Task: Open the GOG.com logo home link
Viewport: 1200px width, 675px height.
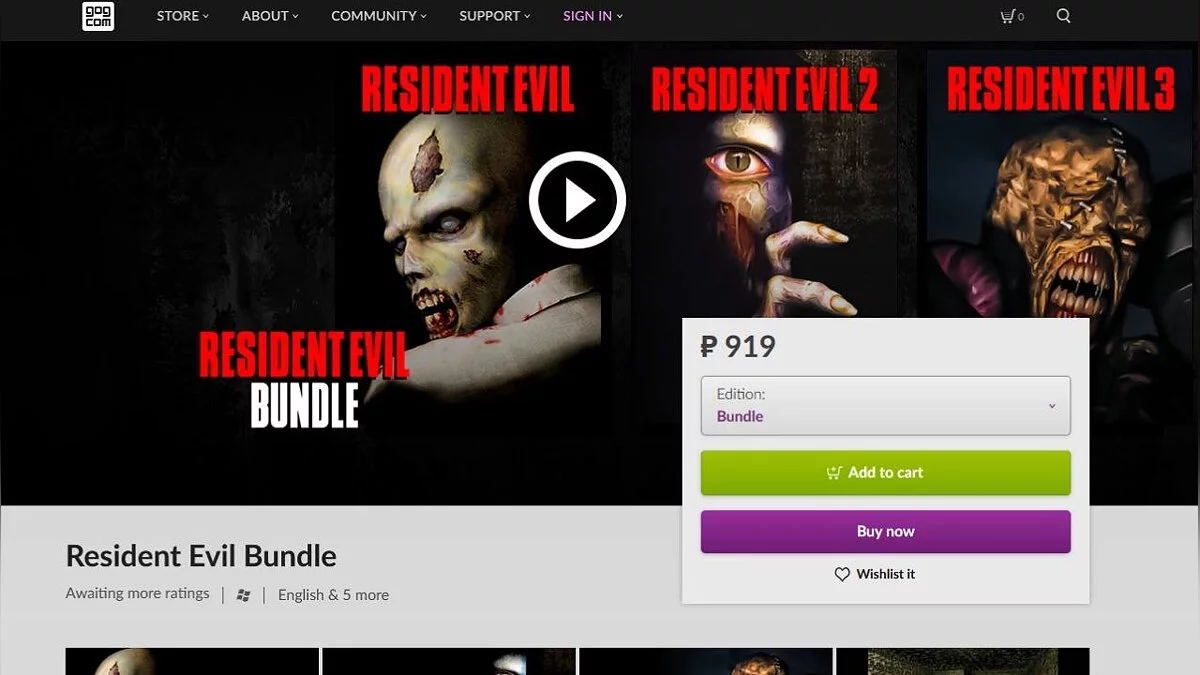Action: [x=97, y=16]
